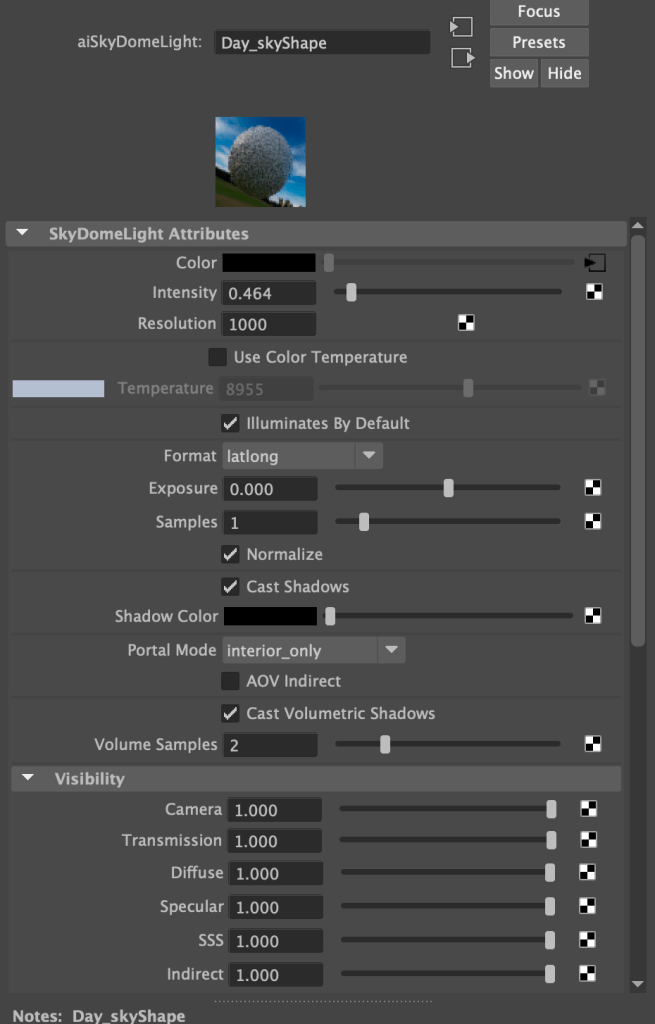
Task: Open texture map for Exposure attribute
Action: click(x=593, y=488)
